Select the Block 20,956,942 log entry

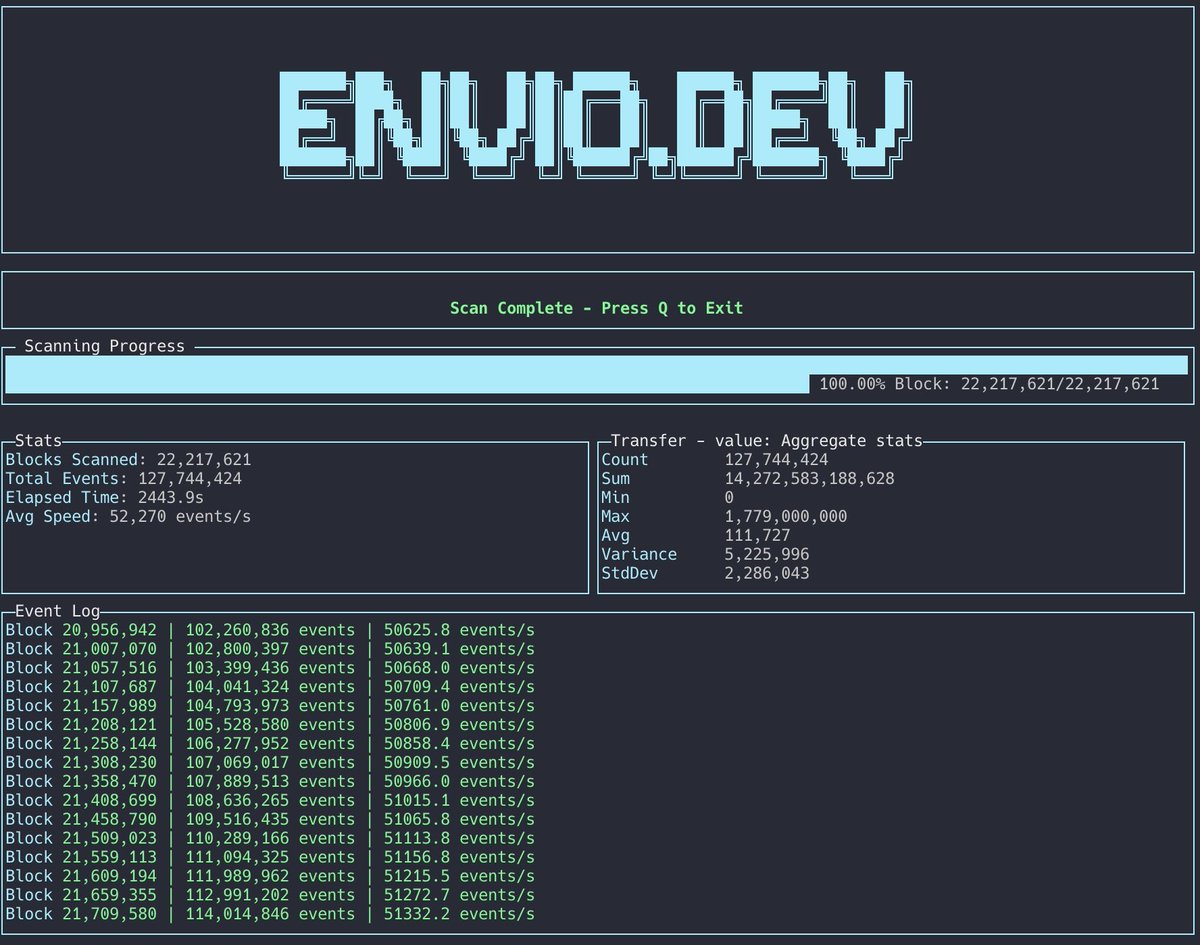pos(270,630)
